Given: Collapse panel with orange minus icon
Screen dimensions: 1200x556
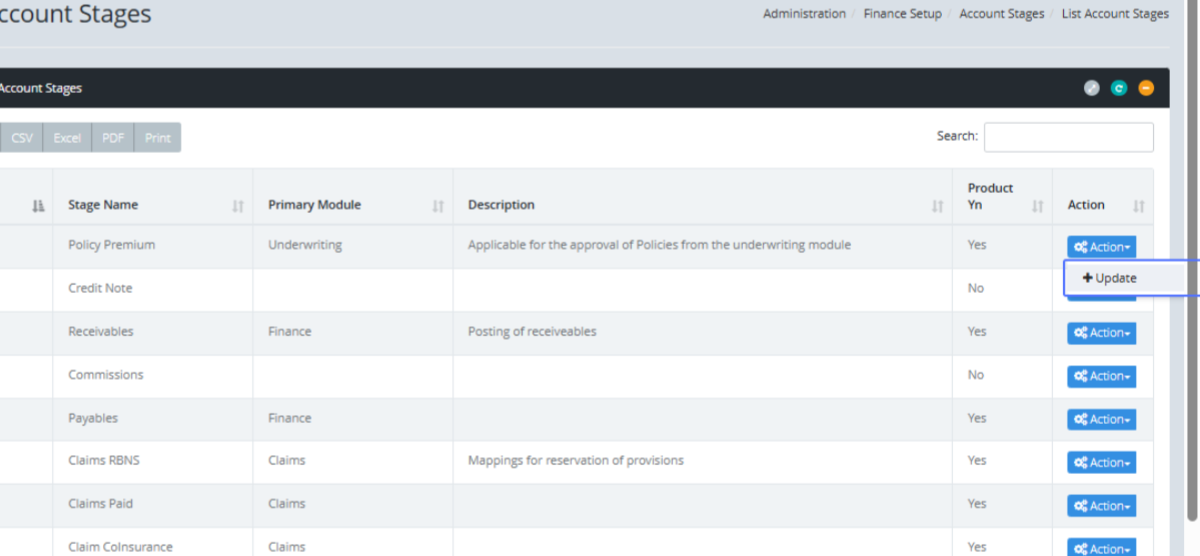Looking at the screenshot, I should pyautogui.click(x=1146, y=88).
